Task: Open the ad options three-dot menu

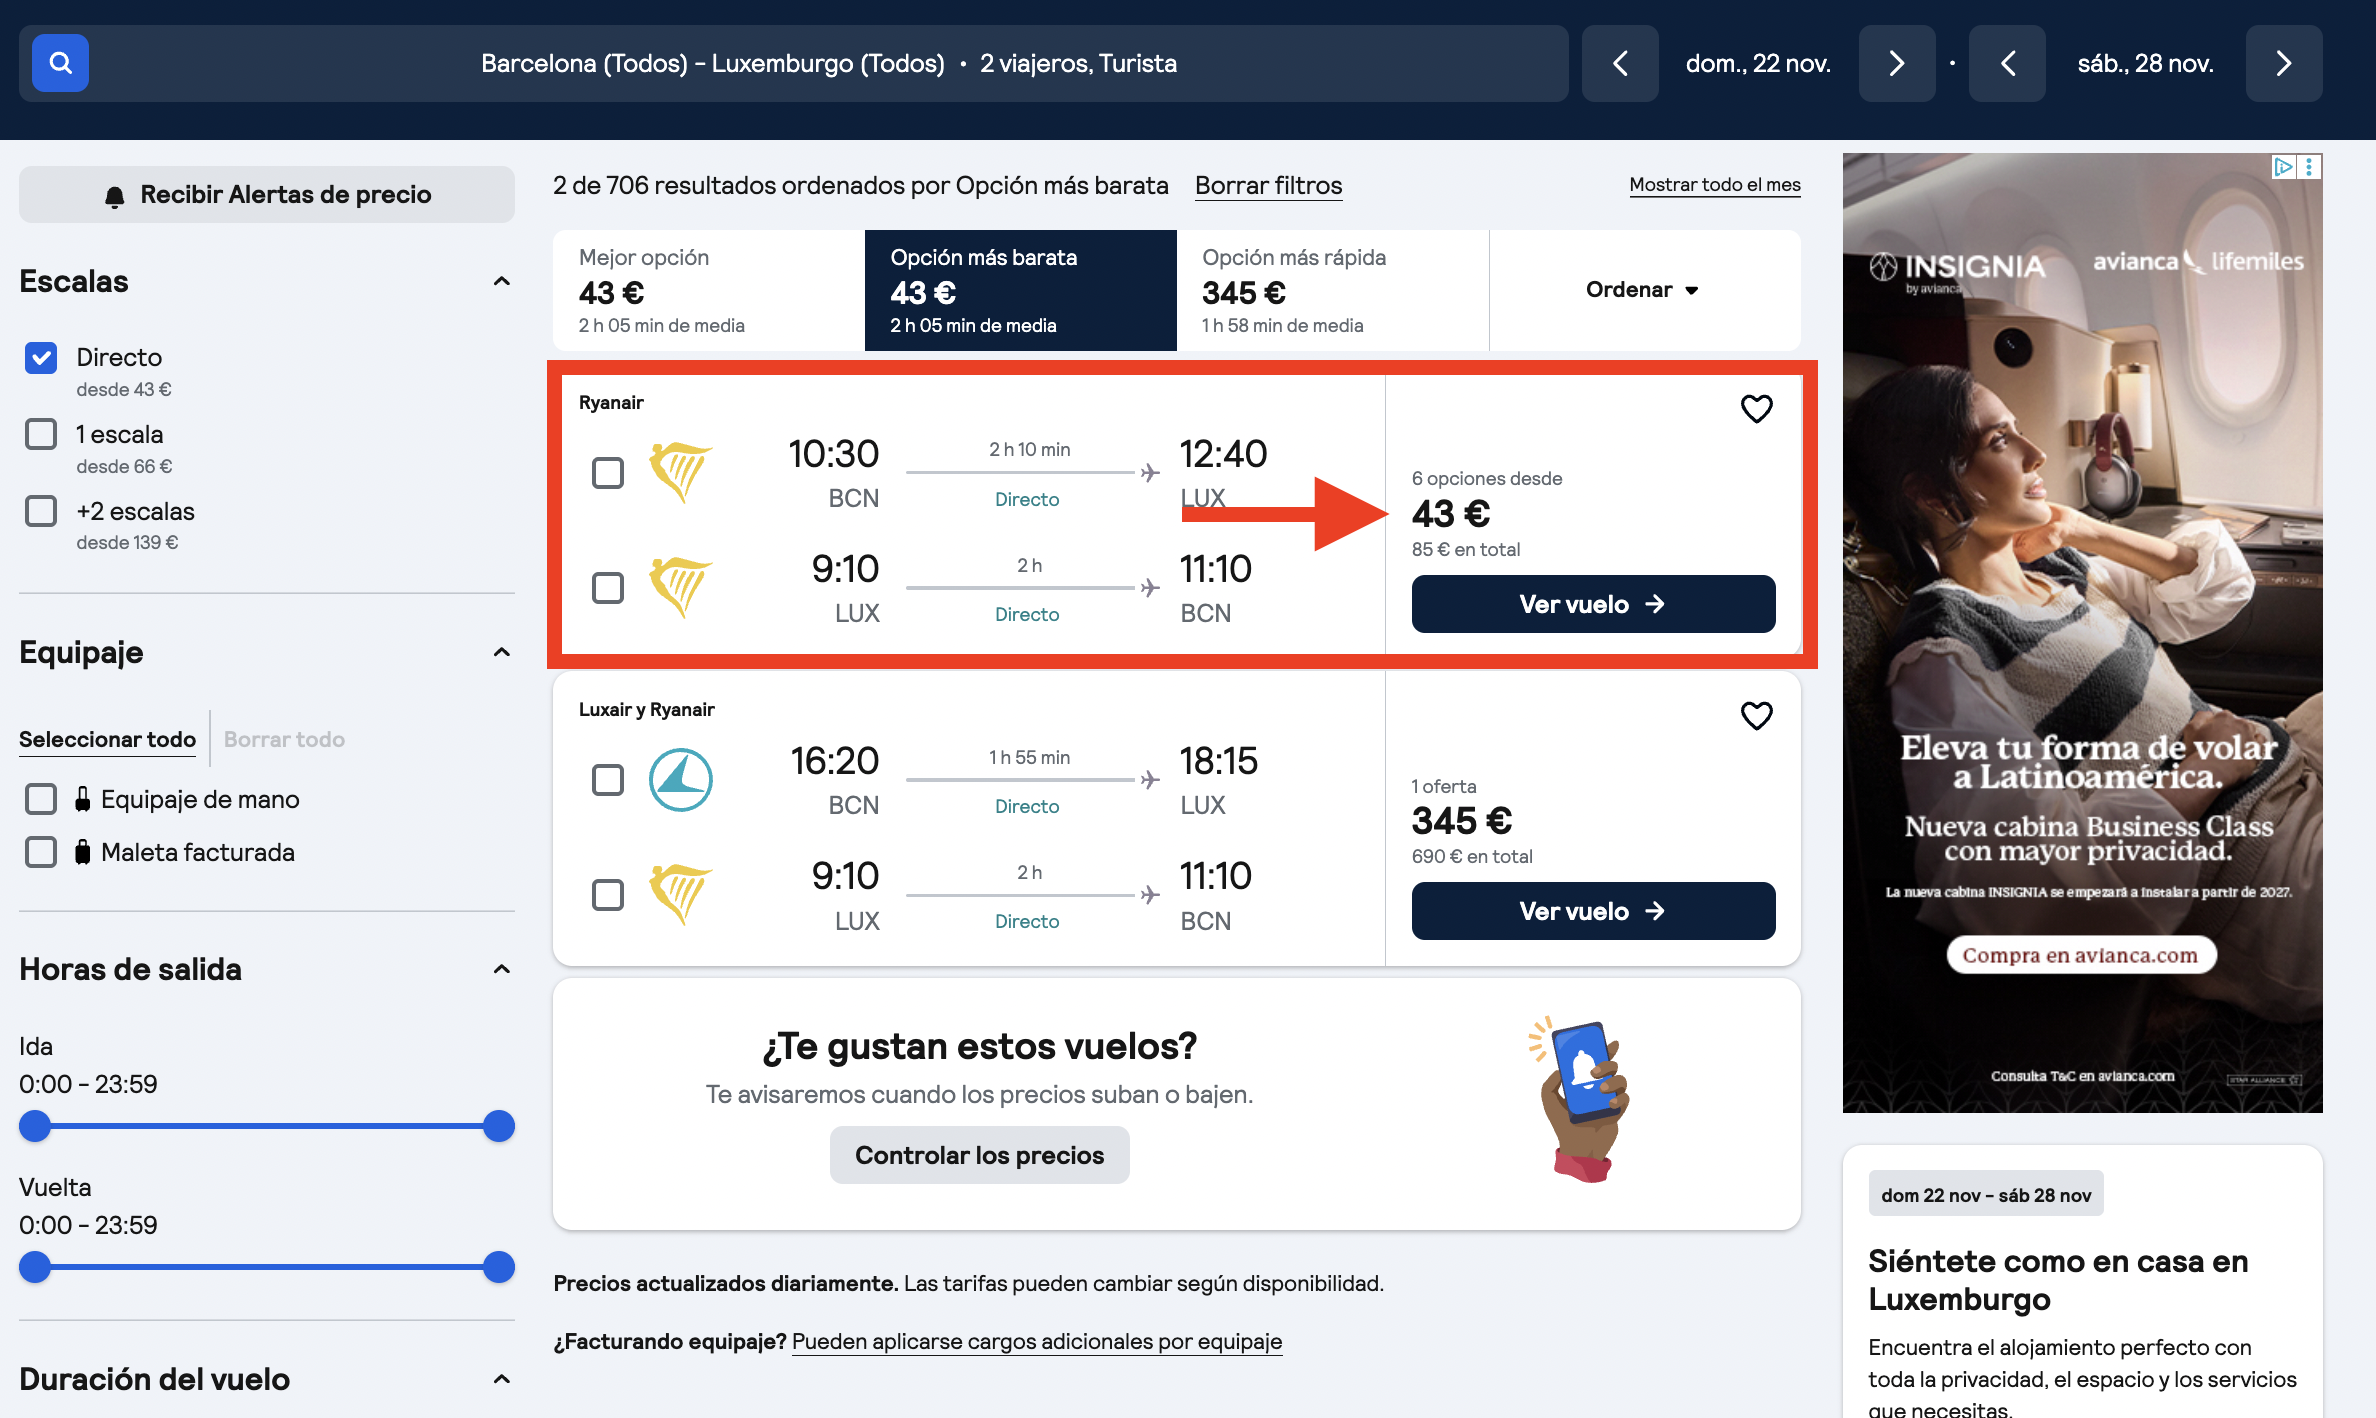Action: 2309,167
